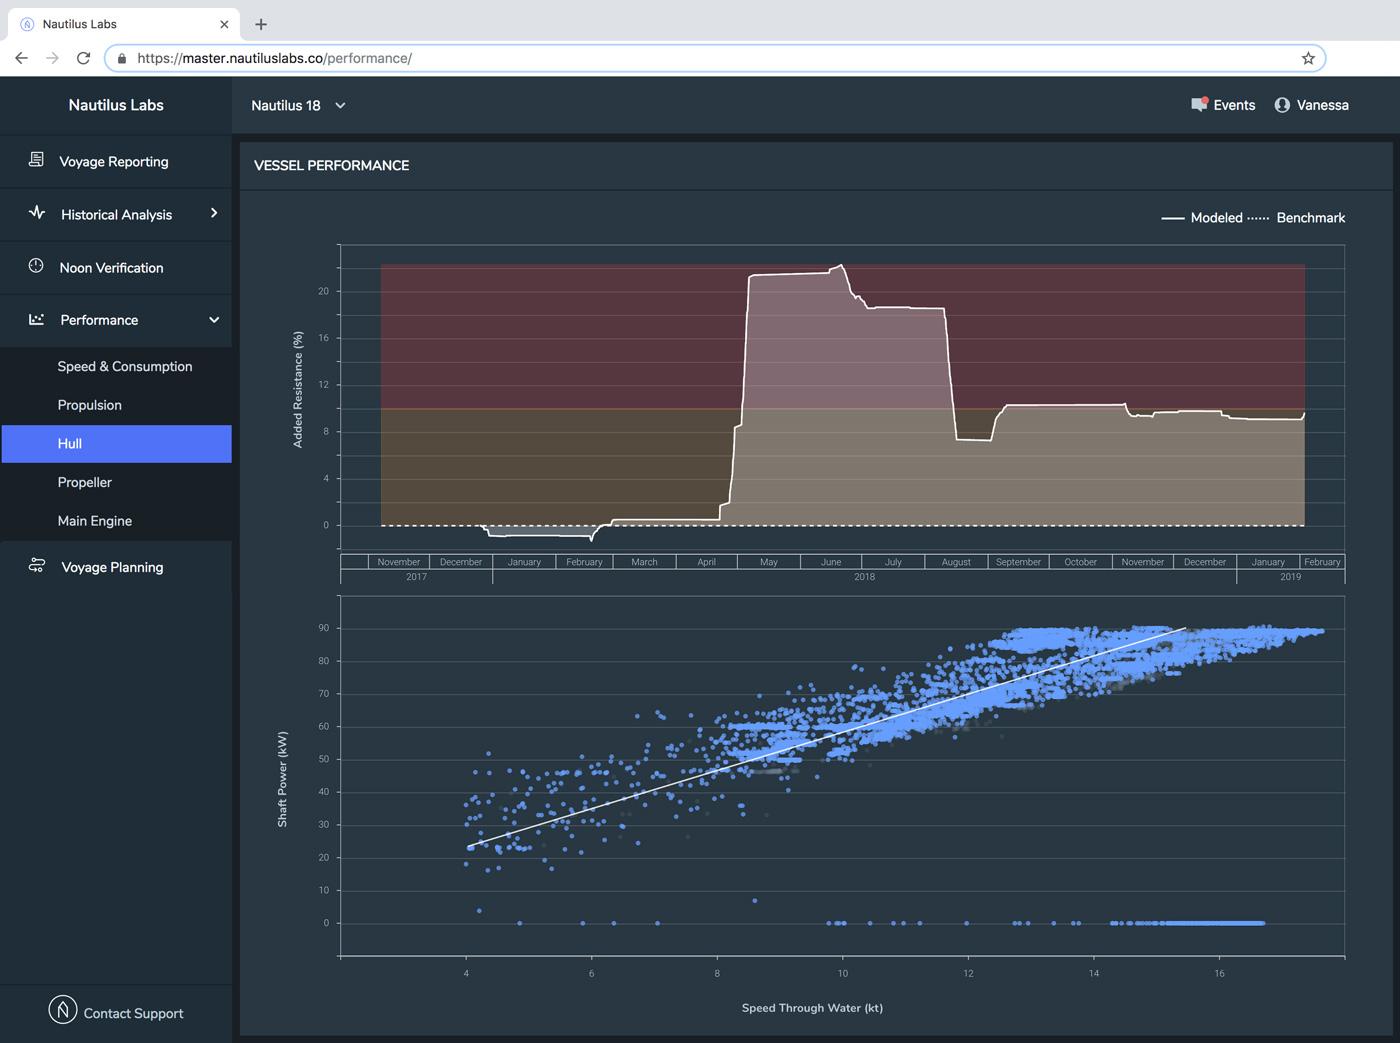The width and height of the screenshot is (1400, 1043).
Task: Toggle the Modeled legend entry
Action: coord(1202,217)
